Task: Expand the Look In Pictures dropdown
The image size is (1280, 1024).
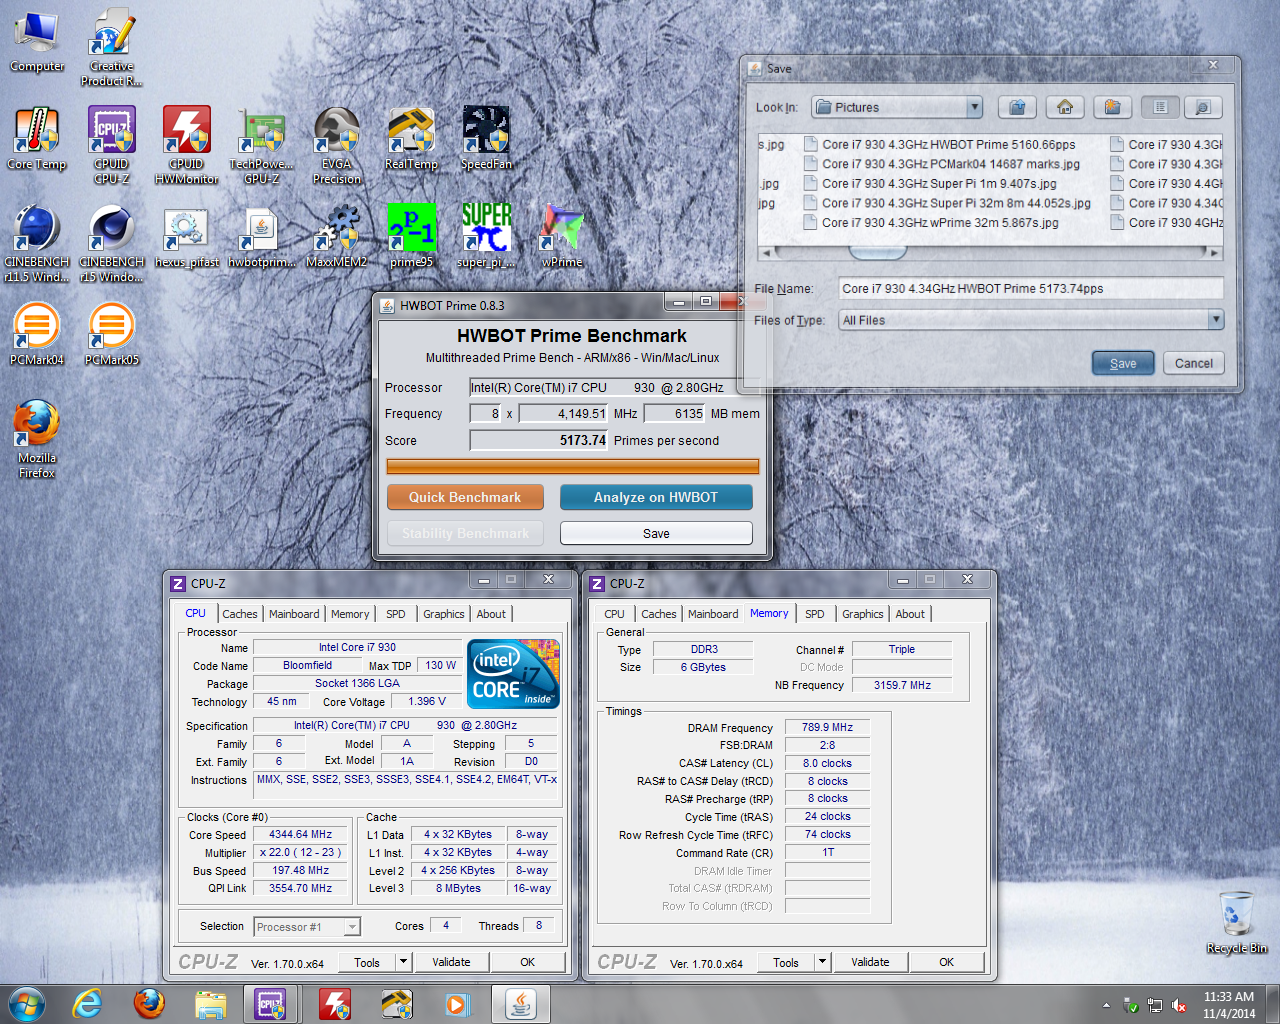Action: point(975,107)
